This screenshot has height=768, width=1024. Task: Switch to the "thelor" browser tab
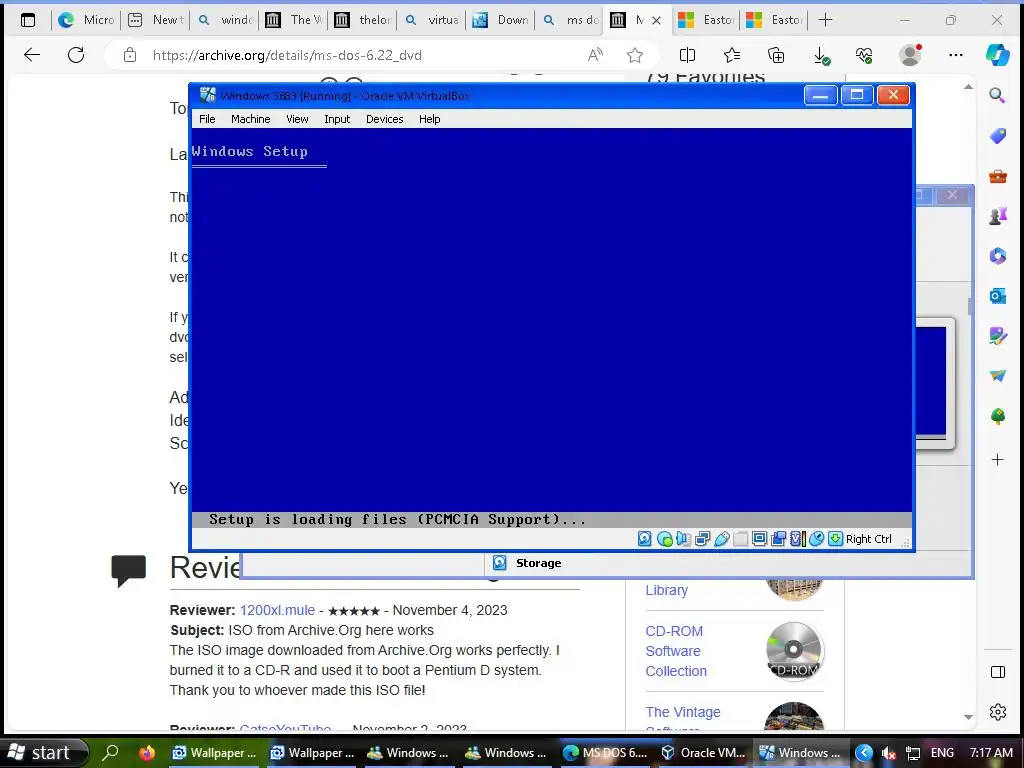coord(363,20)
